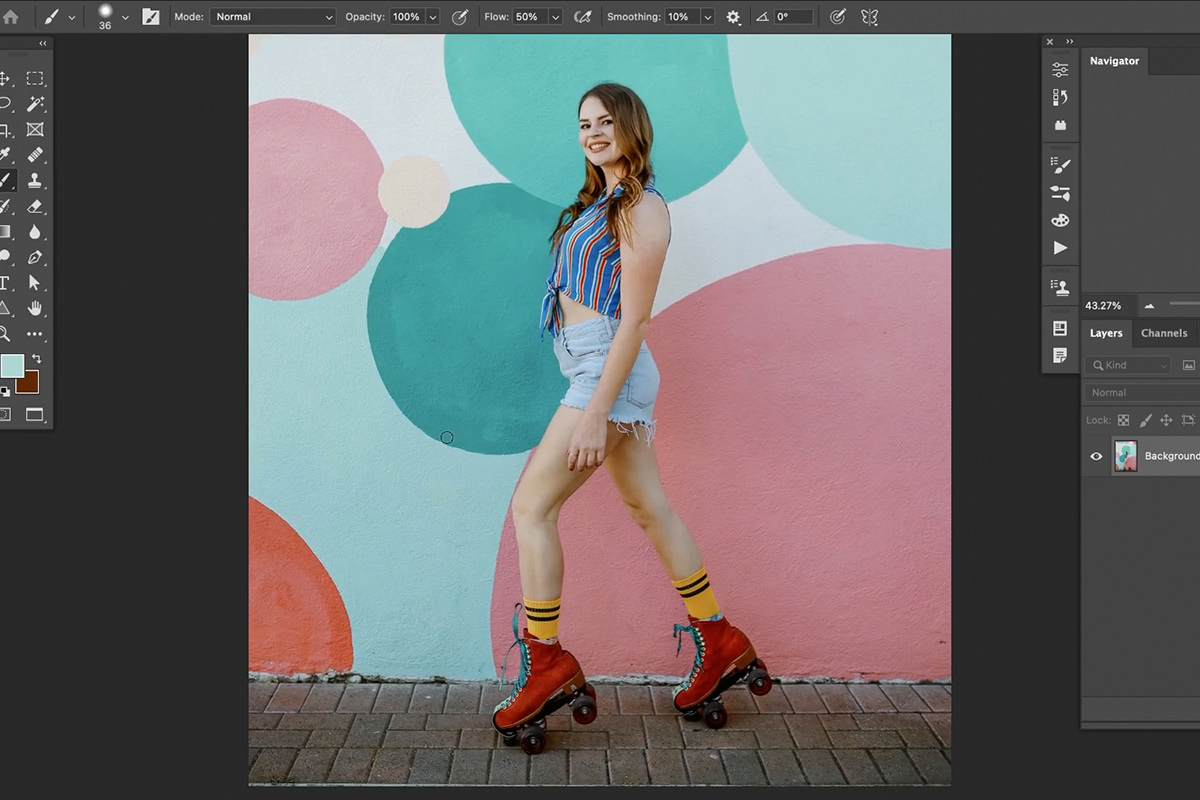1200x800 pixels.
Task: Choose the Clone Stamp tool
Action: [36, 181]
